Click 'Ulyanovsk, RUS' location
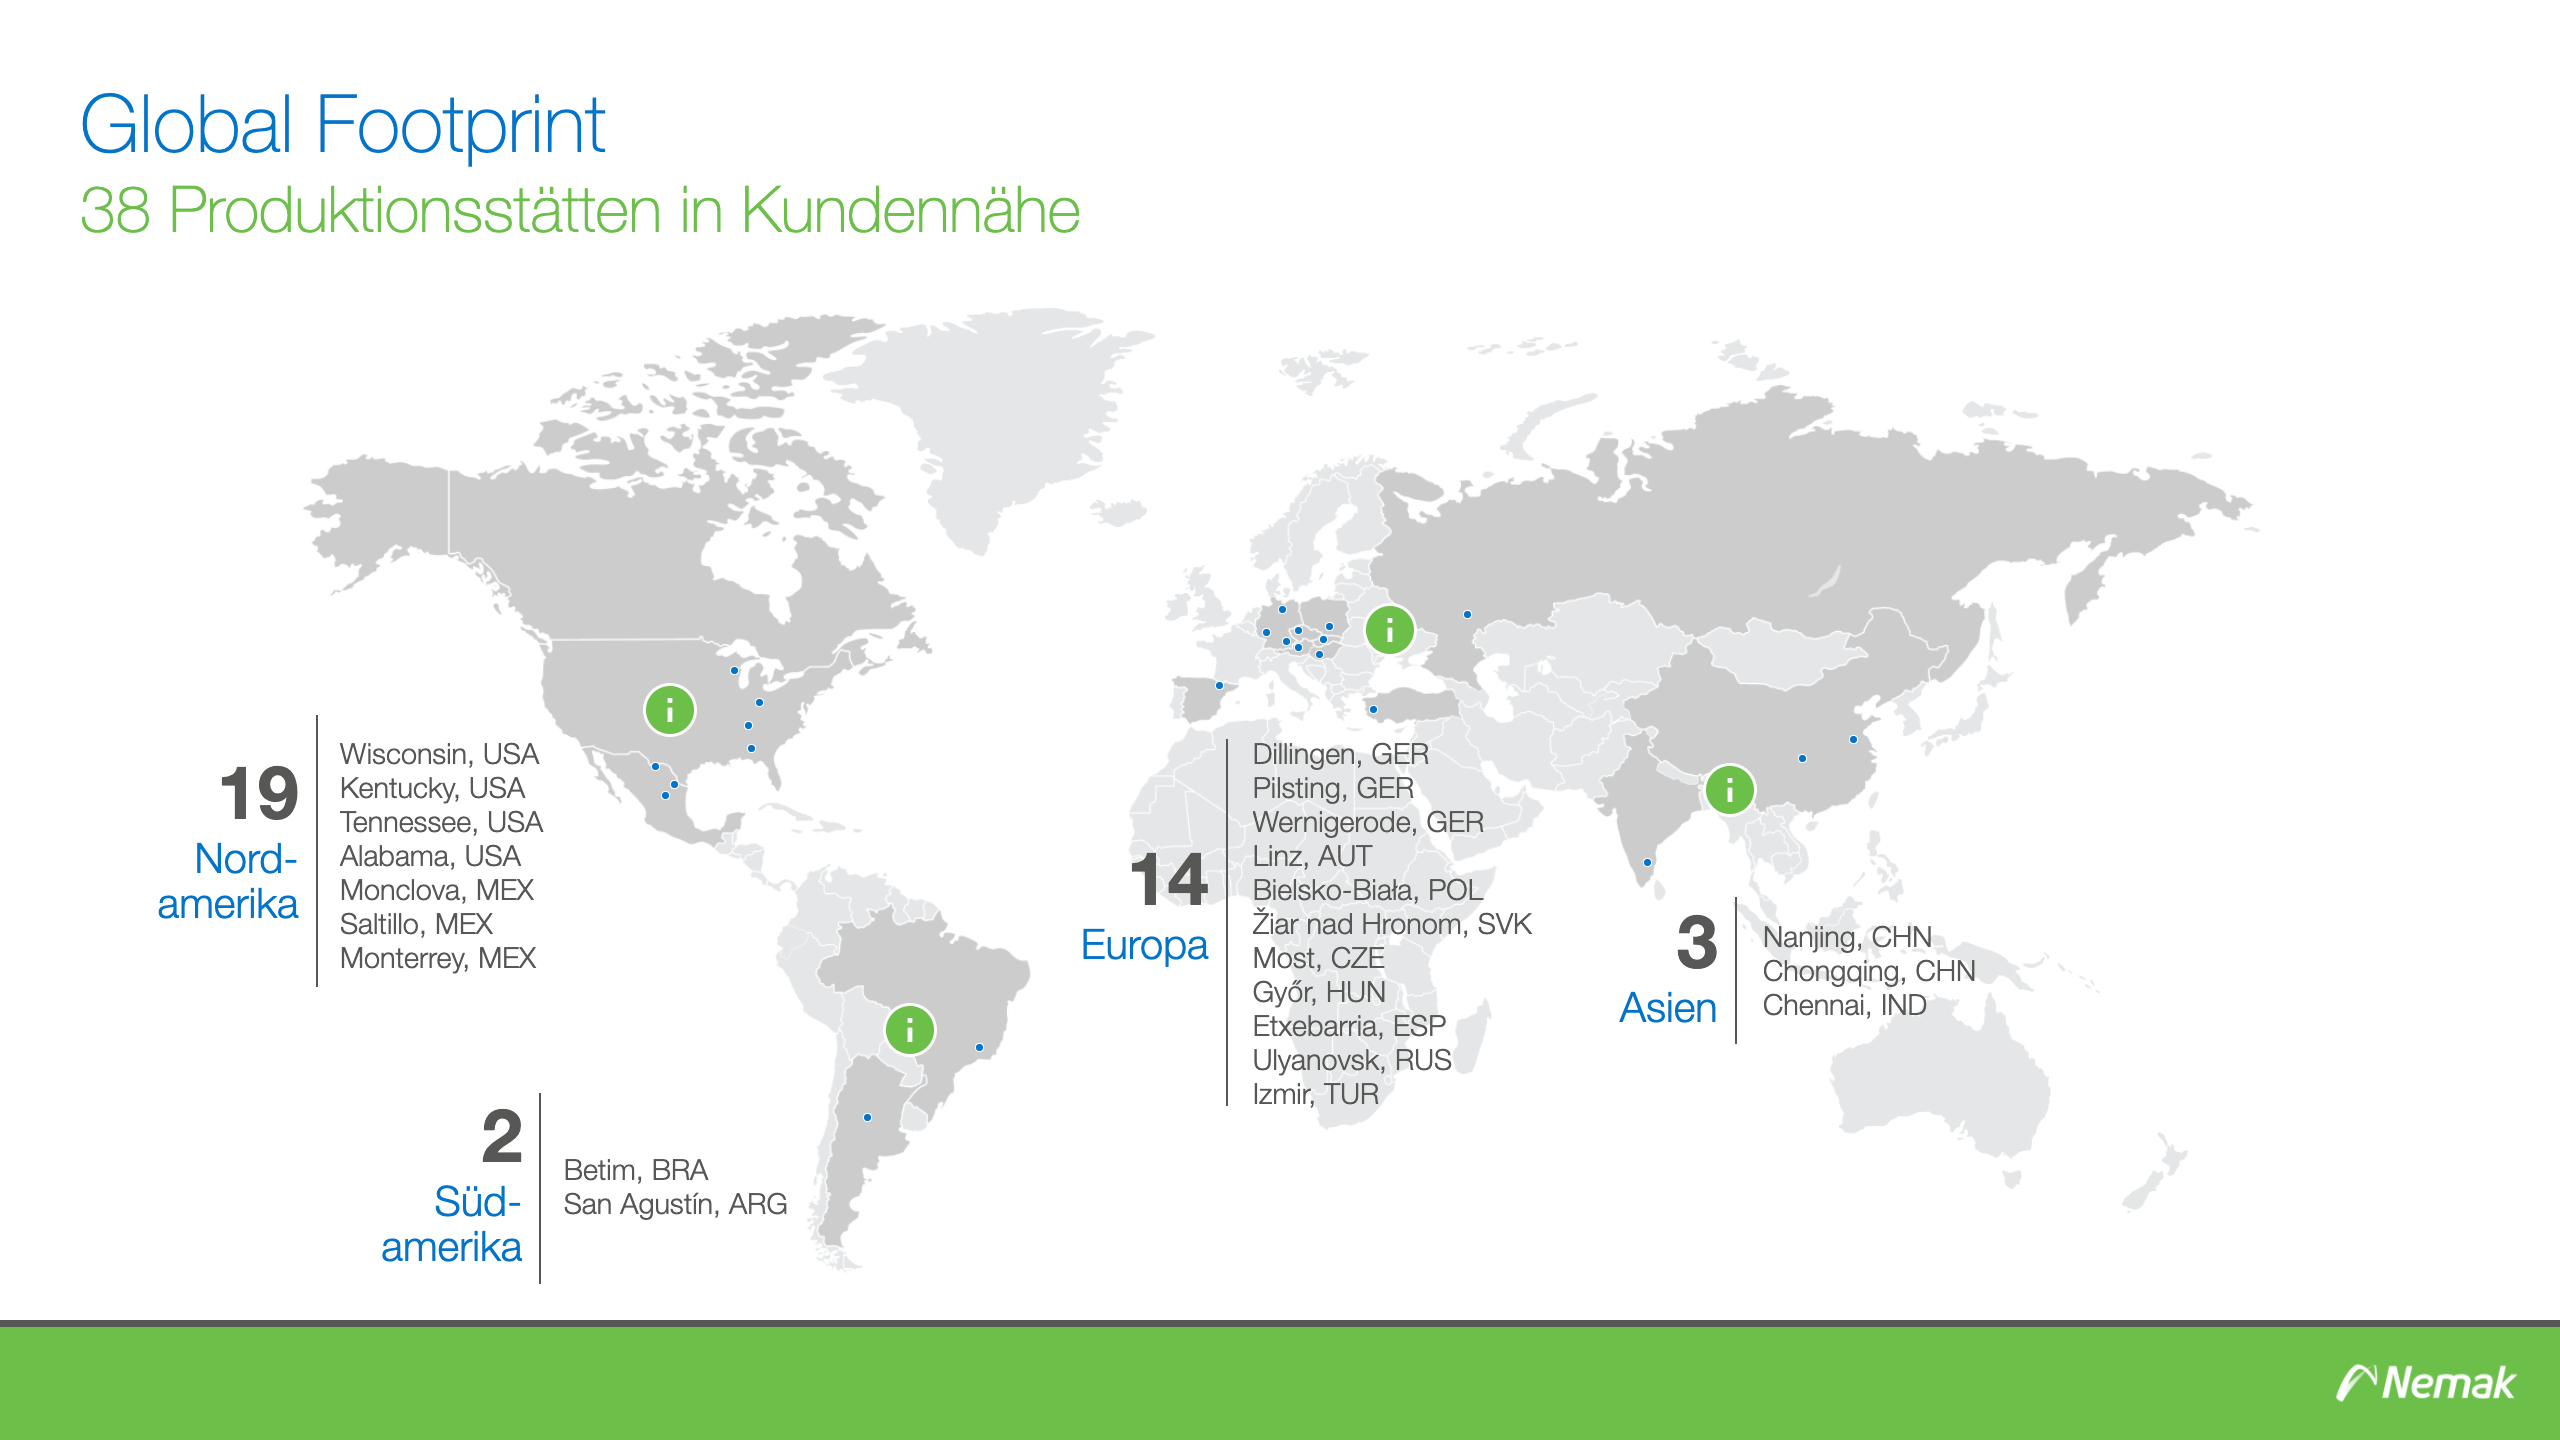Screen dimensions: 2560x1440 [x=1352, y=1060]
